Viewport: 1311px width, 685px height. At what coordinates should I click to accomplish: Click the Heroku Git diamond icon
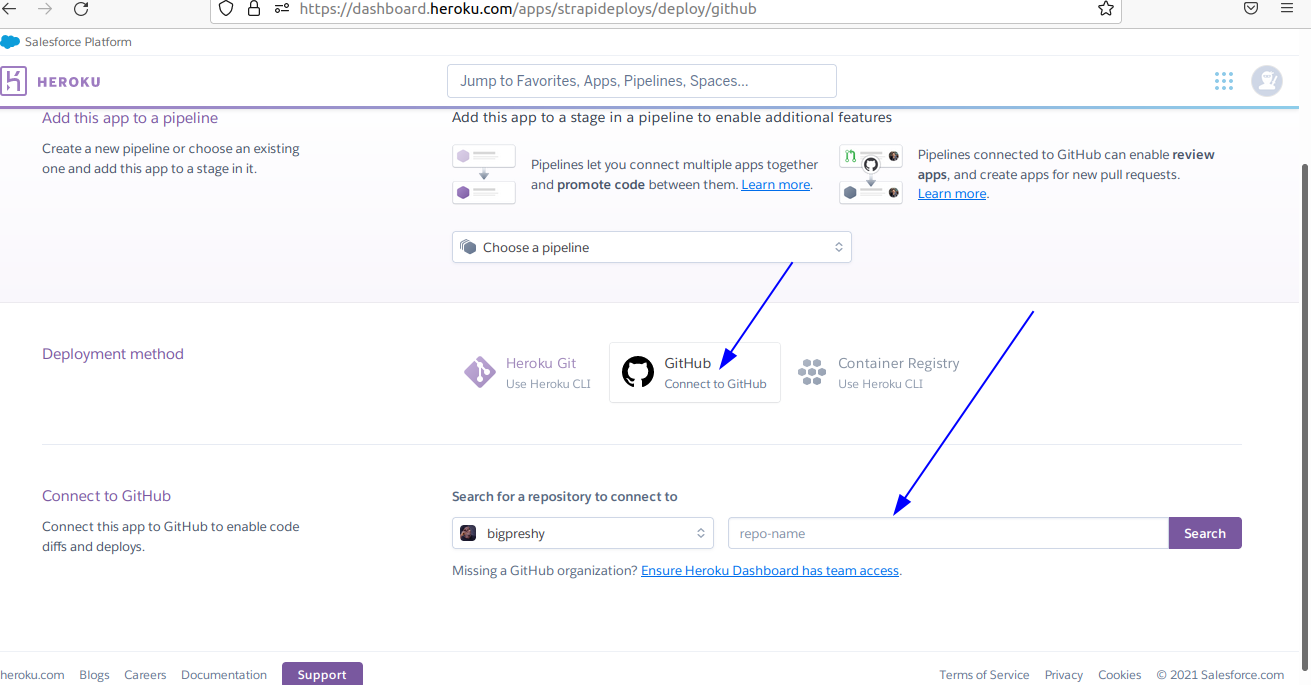click(480, 372)
